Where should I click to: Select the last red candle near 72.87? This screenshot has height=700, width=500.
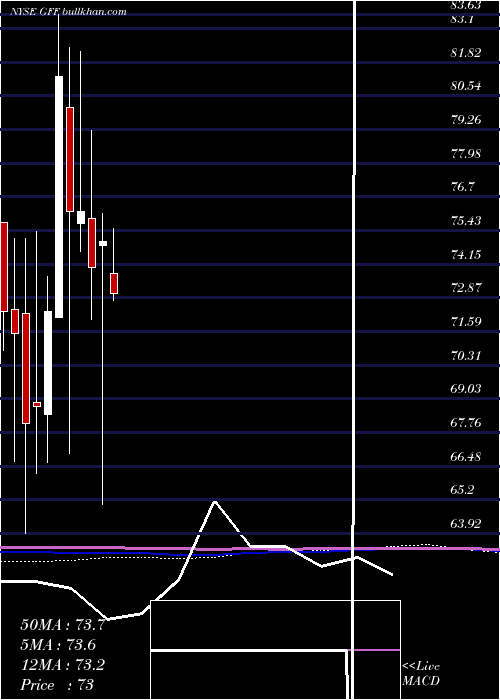(x=114, y=283)
